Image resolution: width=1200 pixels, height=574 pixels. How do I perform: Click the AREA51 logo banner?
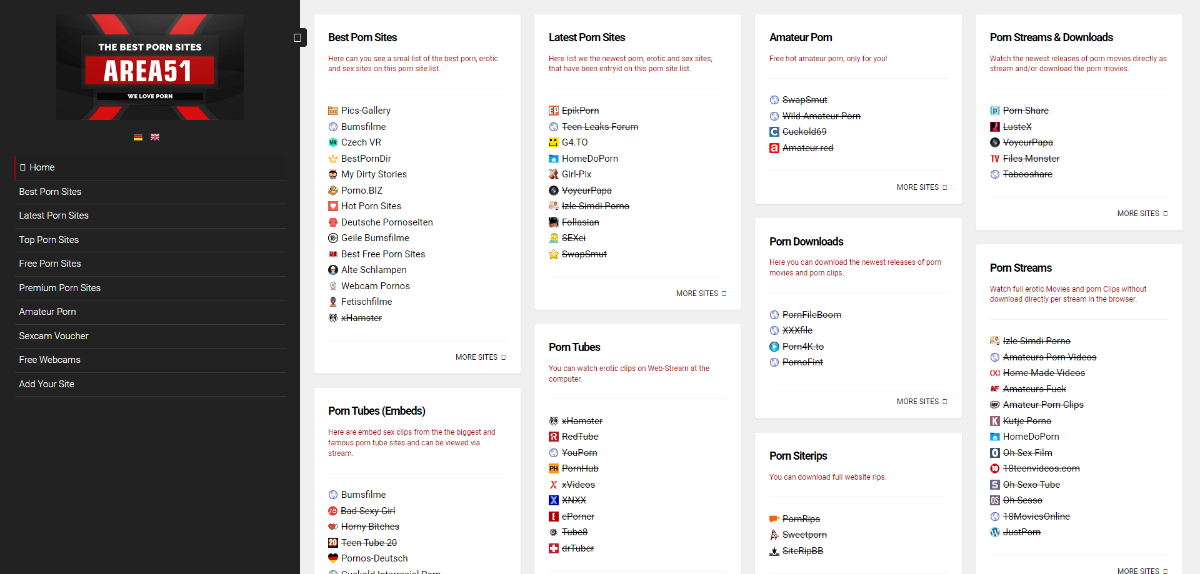tap(150, 67)
